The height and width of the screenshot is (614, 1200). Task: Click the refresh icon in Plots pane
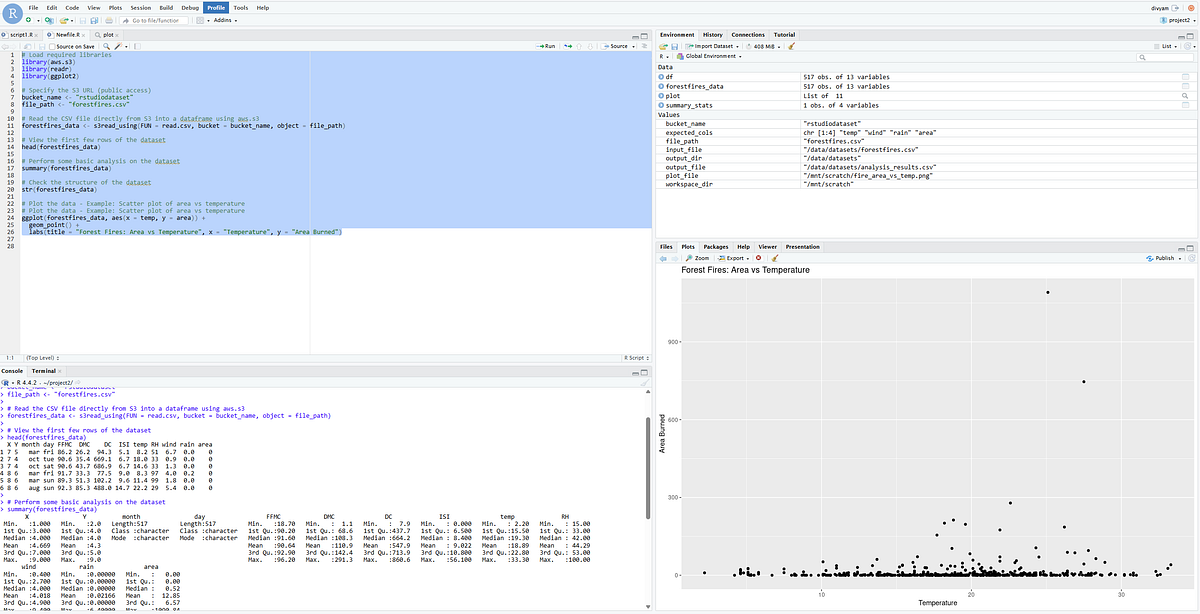1191,258
